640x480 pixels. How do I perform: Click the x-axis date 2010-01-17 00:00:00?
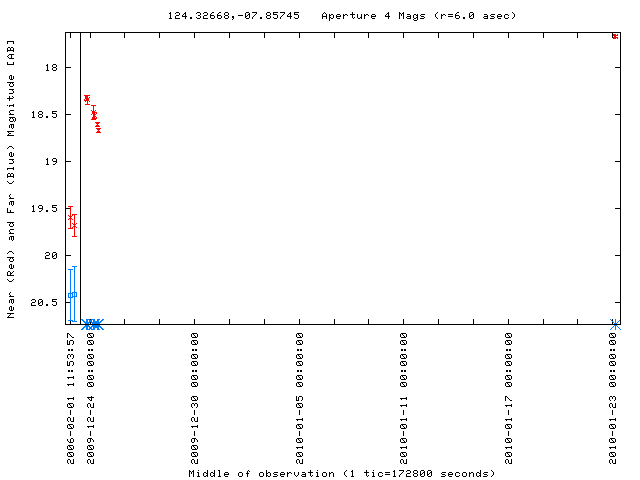click(x=509, y=398)
